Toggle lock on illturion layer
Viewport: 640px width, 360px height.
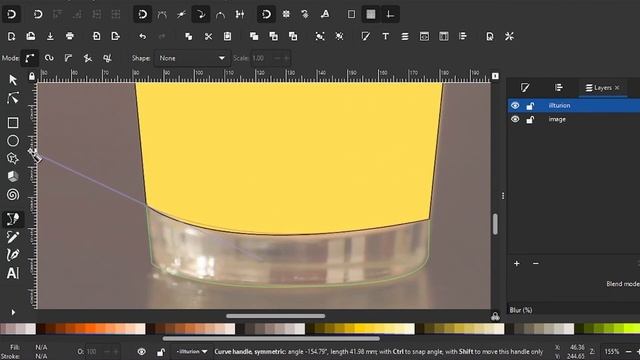tap(530, 106)
